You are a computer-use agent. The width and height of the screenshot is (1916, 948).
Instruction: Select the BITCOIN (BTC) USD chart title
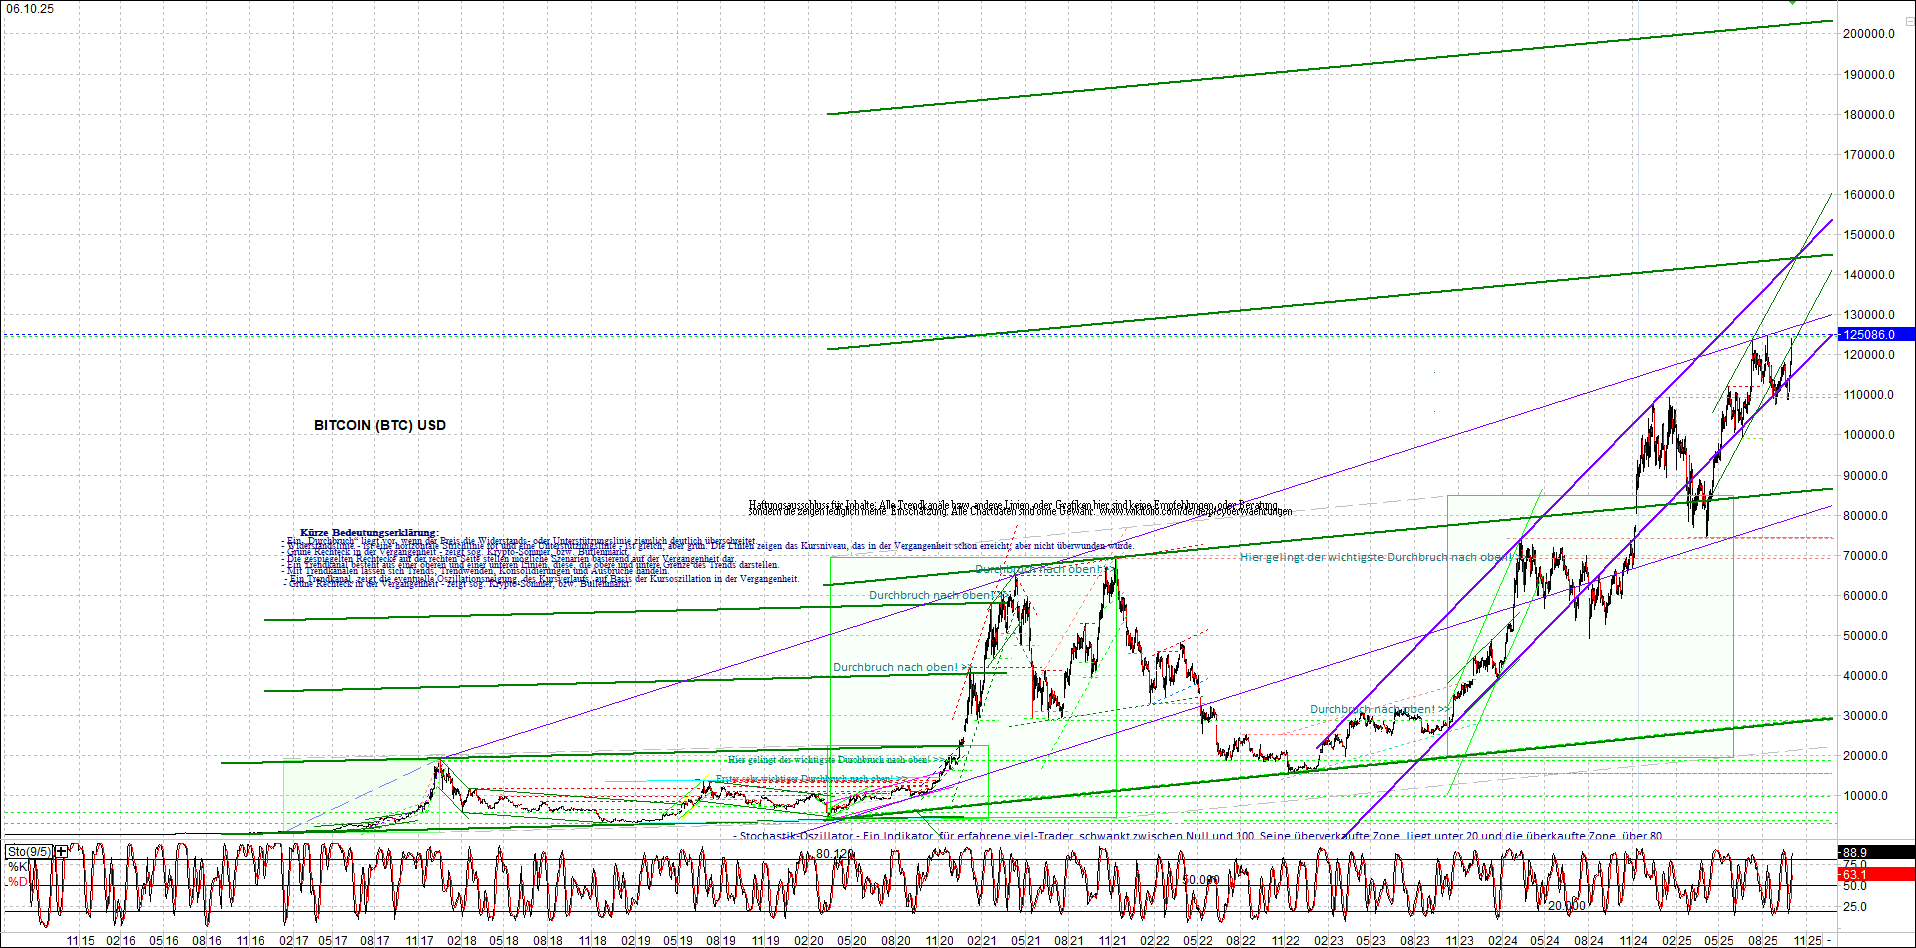377,424
